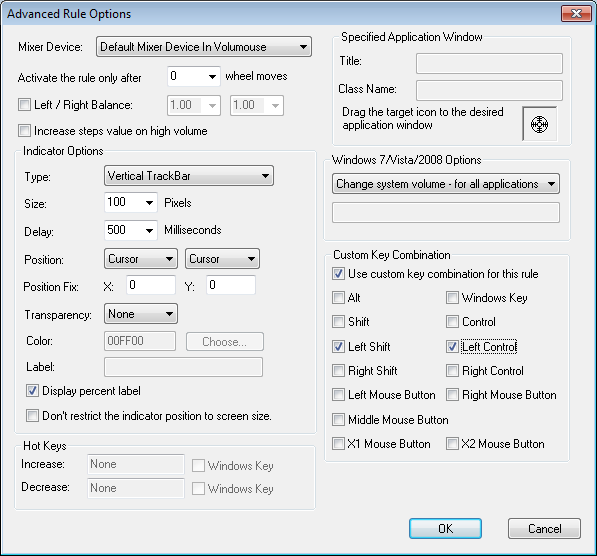Expand the indicator Type dropdown

point(189,176)
